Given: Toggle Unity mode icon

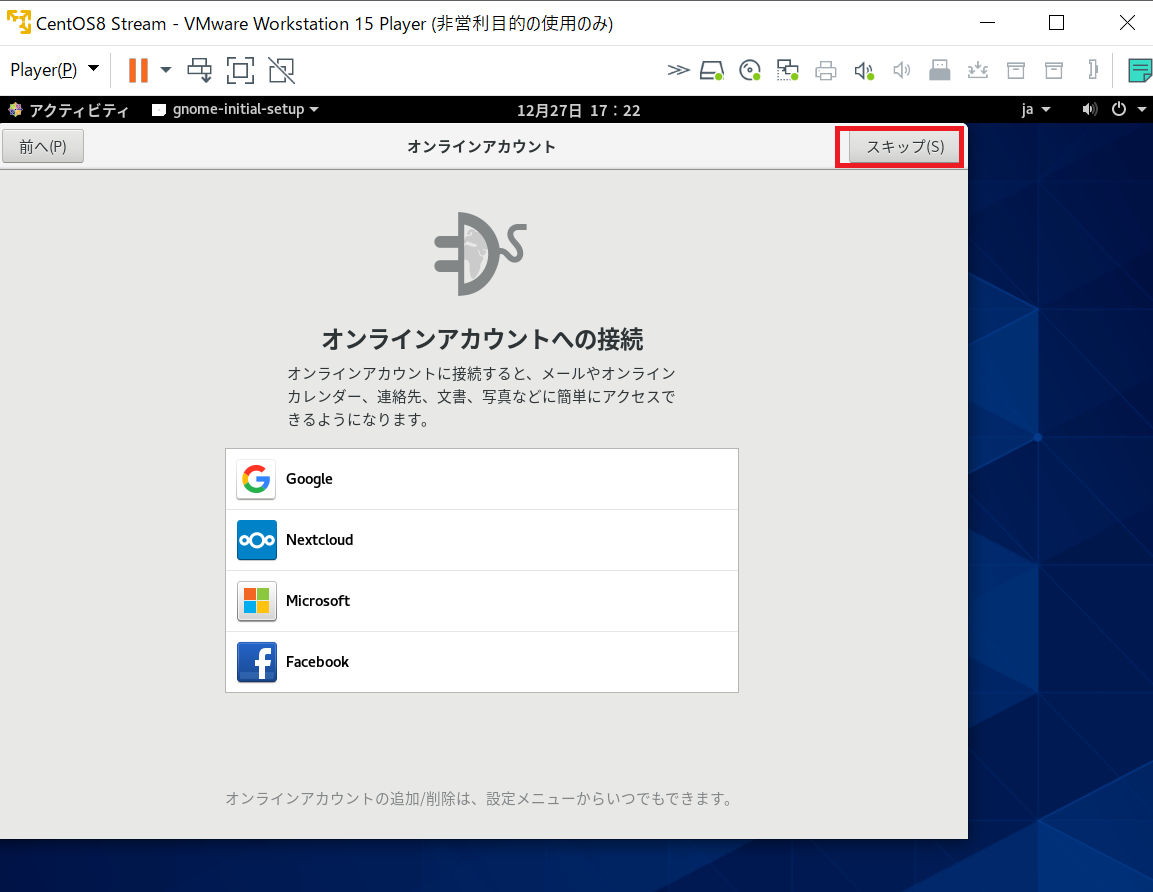Looking at the screenshot, I should (282, 71).
